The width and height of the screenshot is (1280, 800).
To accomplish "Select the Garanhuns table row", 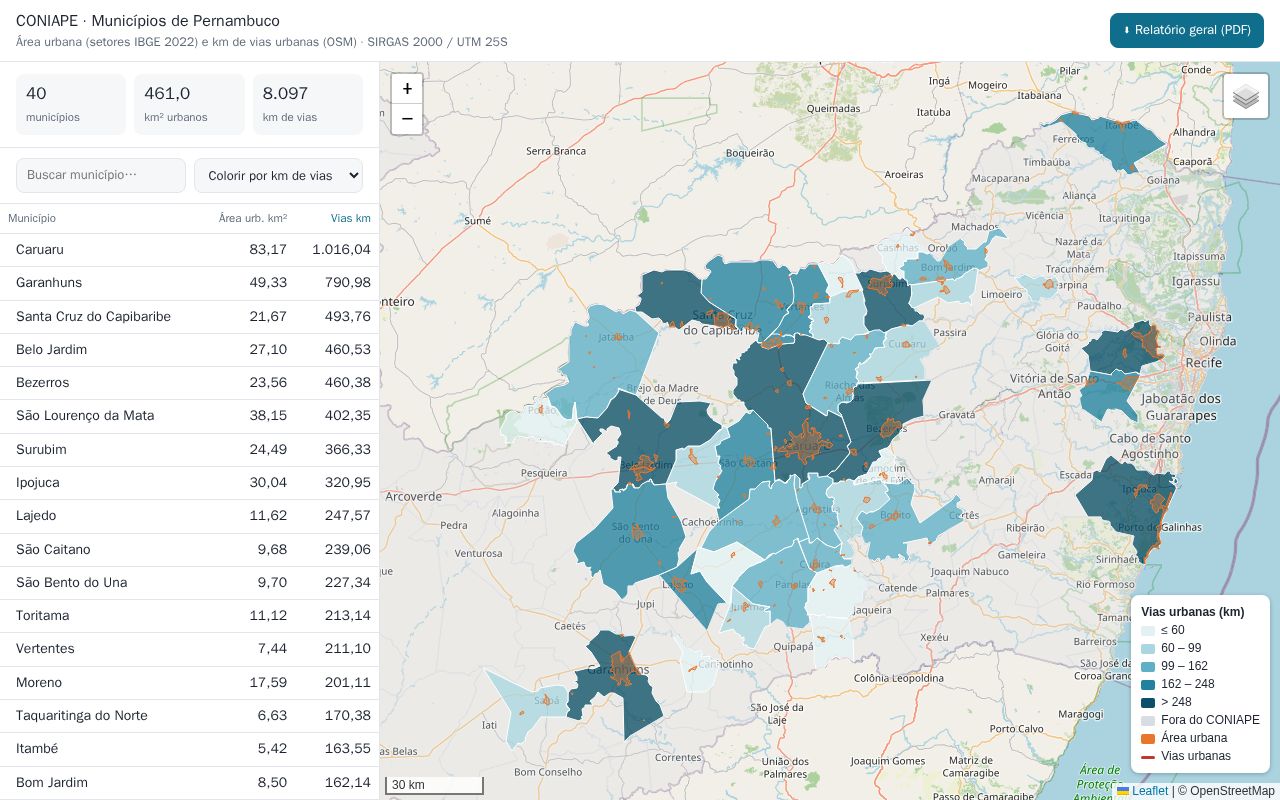I will tap(190, 283).
